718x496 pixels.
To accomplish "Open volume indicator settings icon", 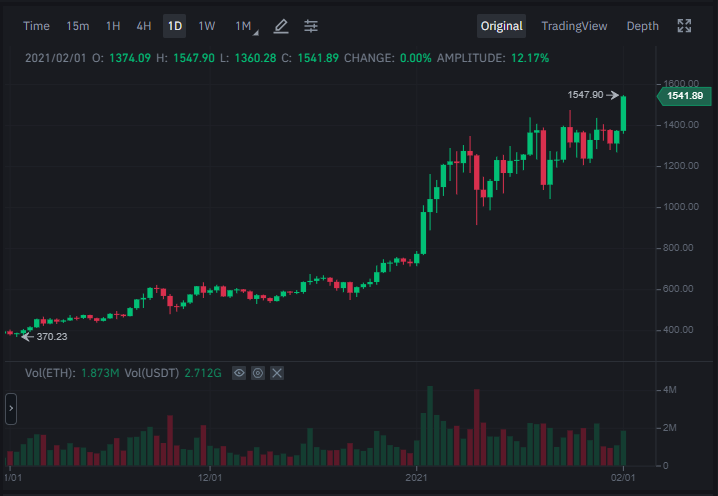I will (x=258, y=373).
